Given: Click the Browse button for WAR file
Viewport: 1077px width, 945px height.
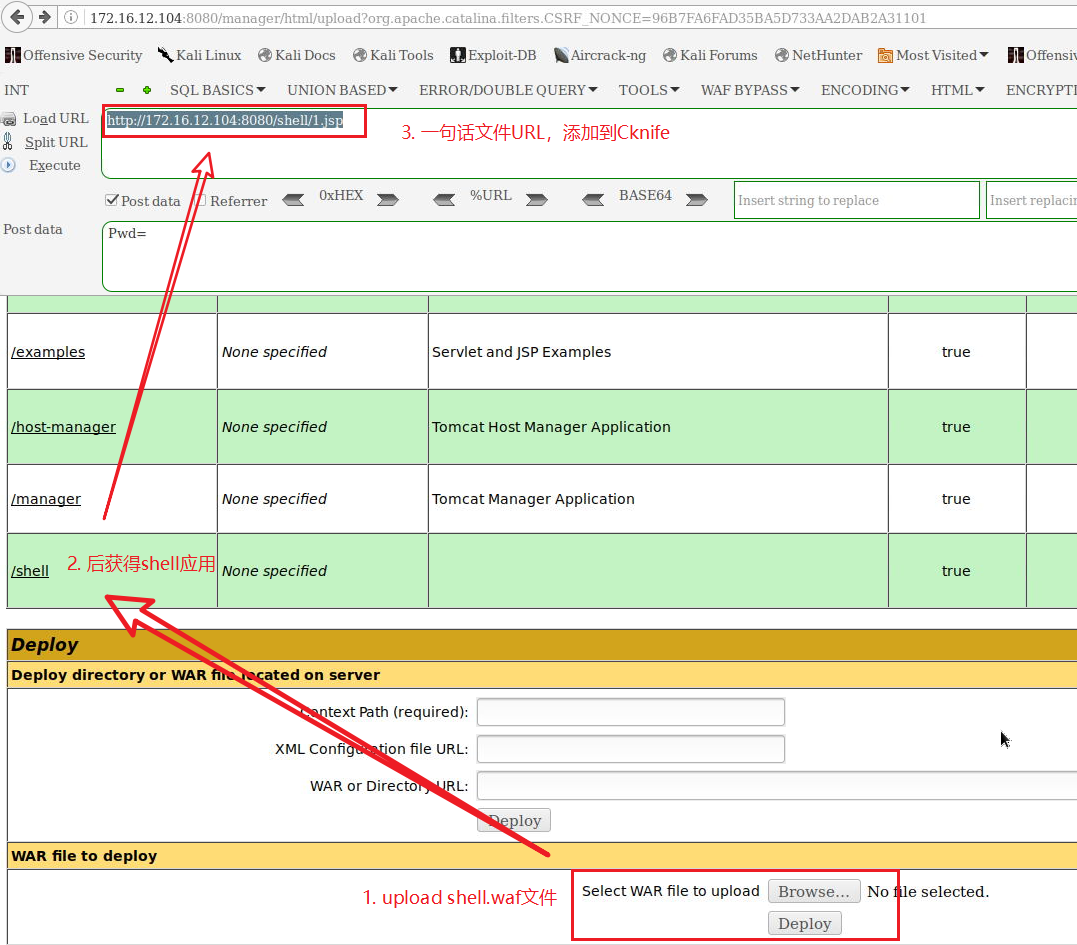Looking at the screenshot, I should pyautogui.click(x=814, y=891).
